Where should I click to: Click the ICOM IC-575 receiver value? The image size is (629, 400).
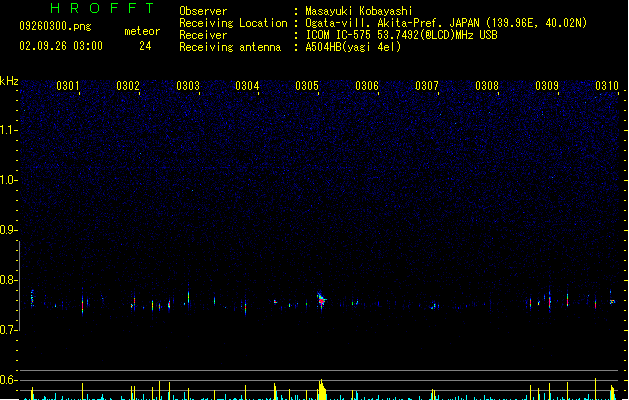point(402,35)
